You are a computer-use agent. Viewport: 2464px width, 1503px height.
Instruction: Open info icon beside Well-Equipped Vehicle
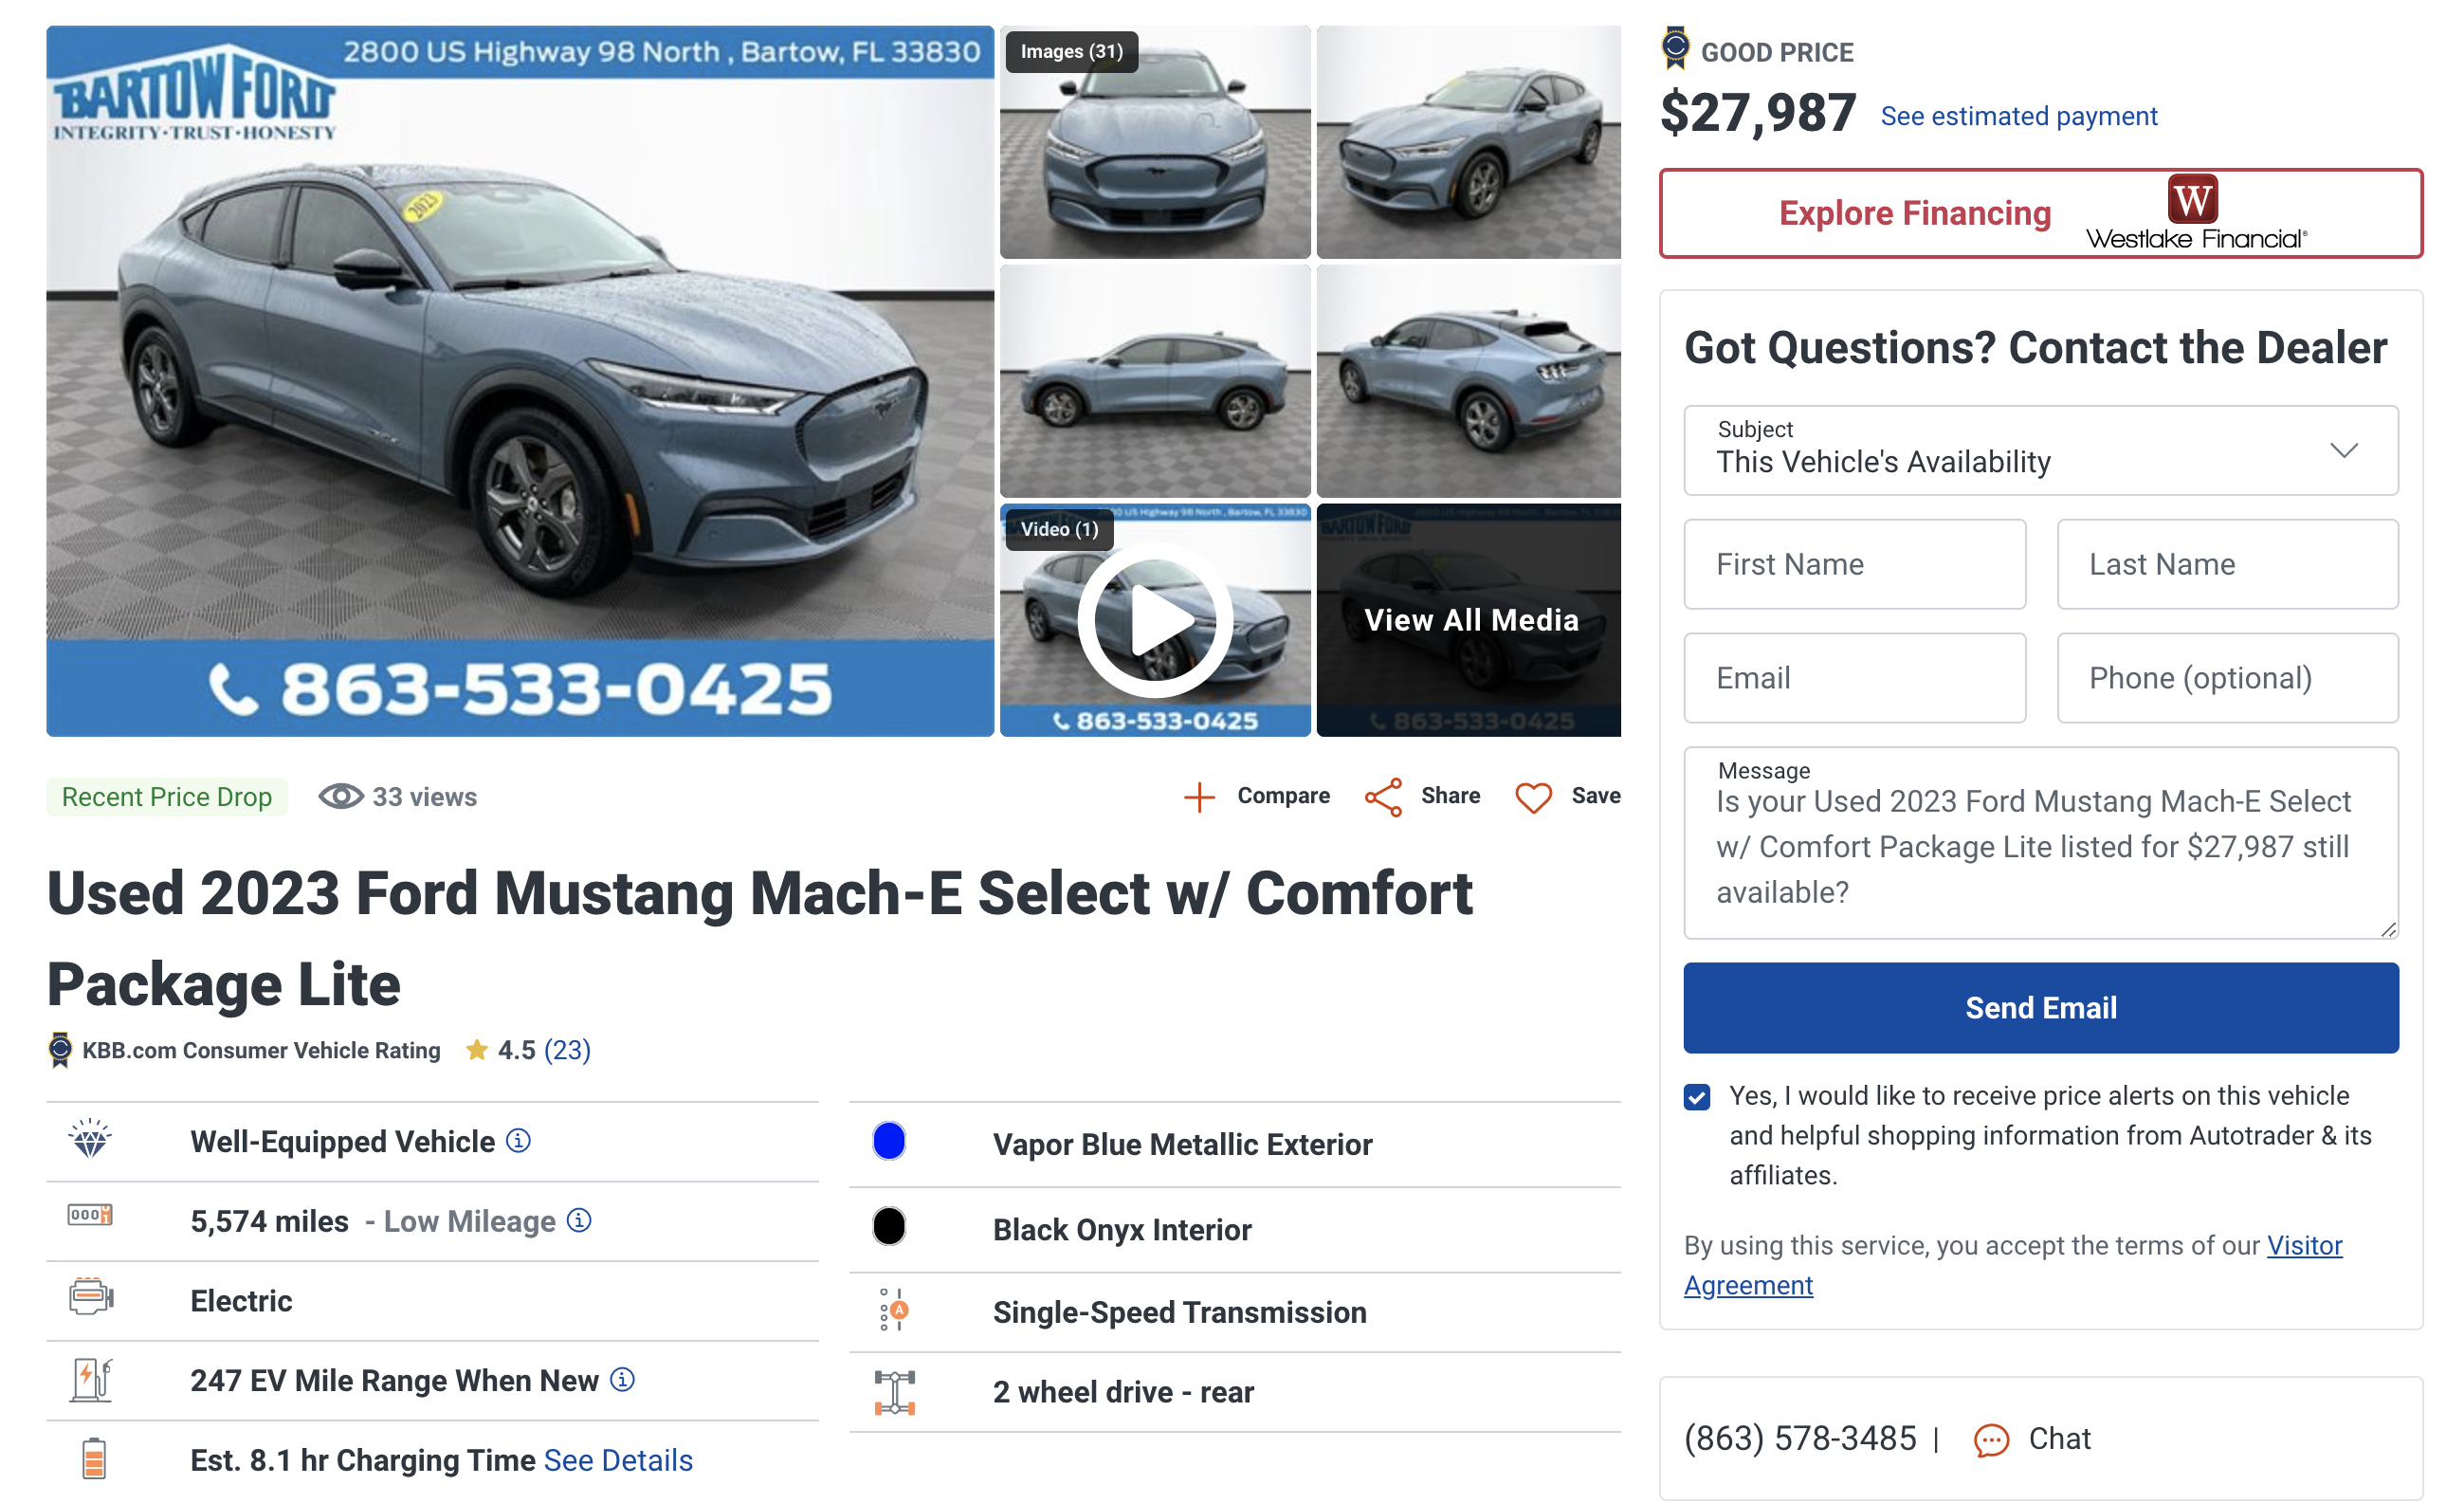pyautogui.click(x=518, y=1140)
